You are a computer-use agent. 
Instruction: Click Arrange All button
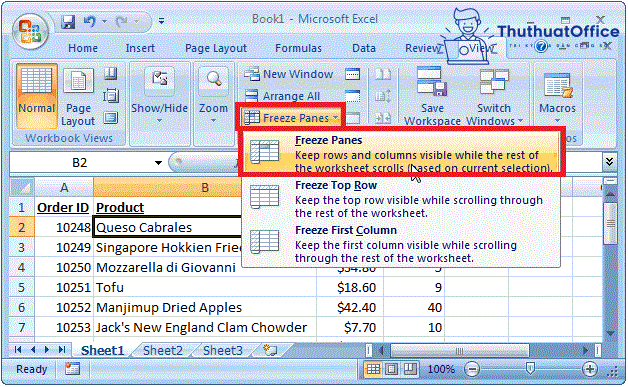282,96
